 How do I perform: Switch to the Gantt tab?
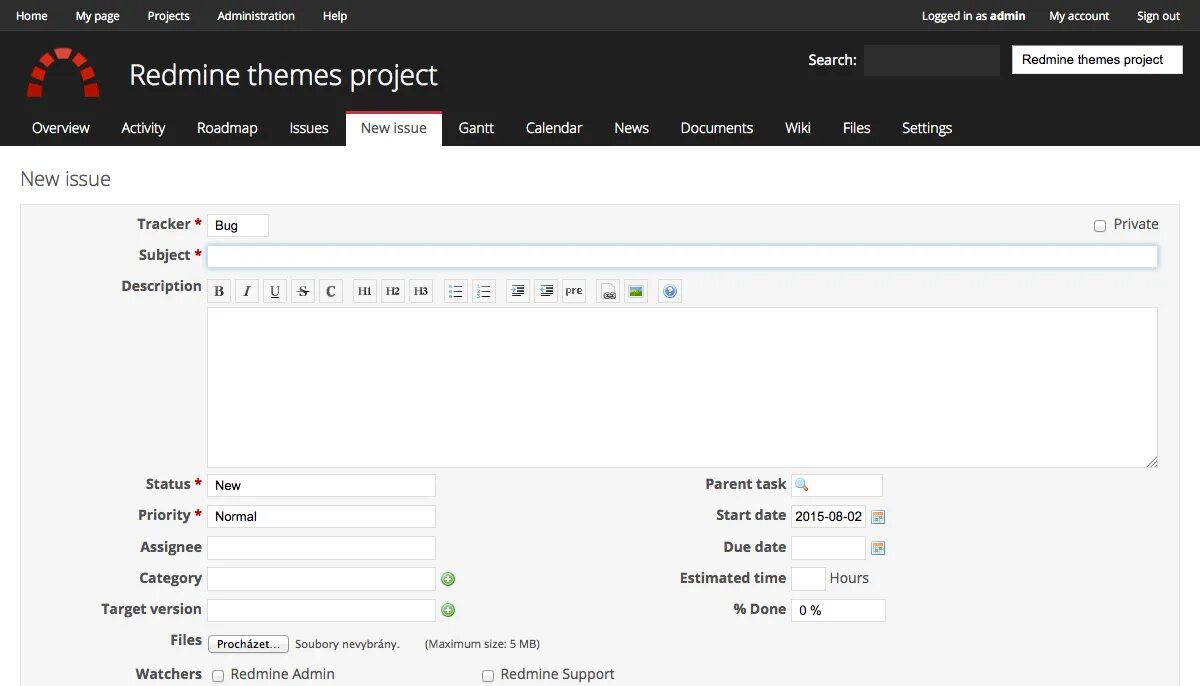coord(476,128)
